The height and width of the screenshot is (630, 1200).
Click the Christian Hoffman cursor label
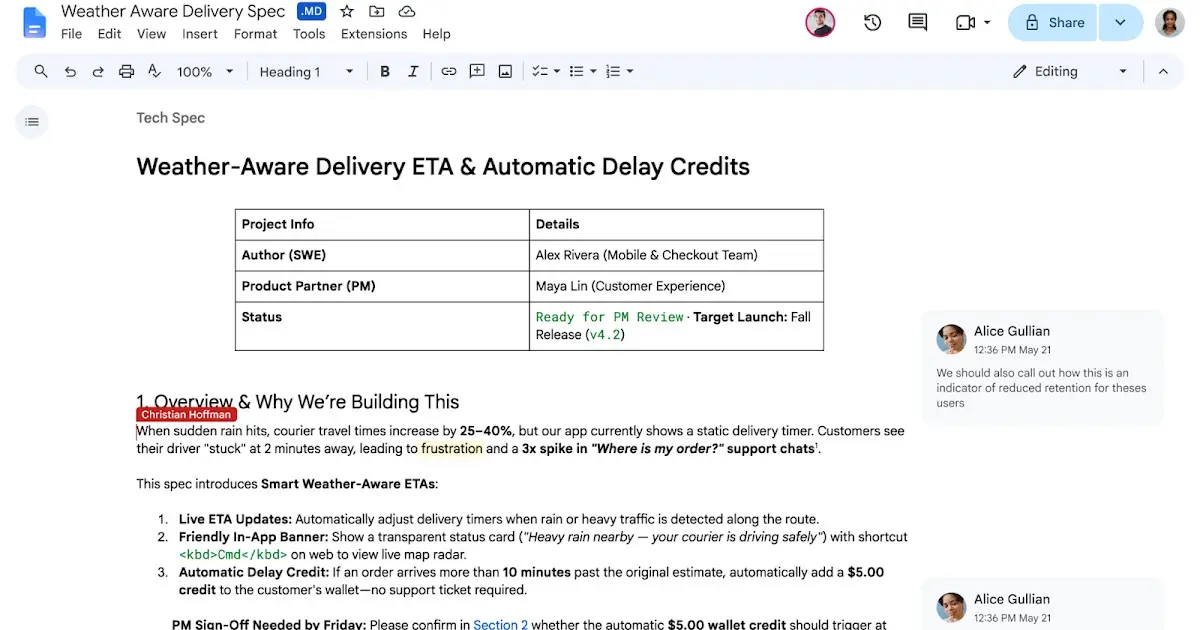tap(186, 414)
